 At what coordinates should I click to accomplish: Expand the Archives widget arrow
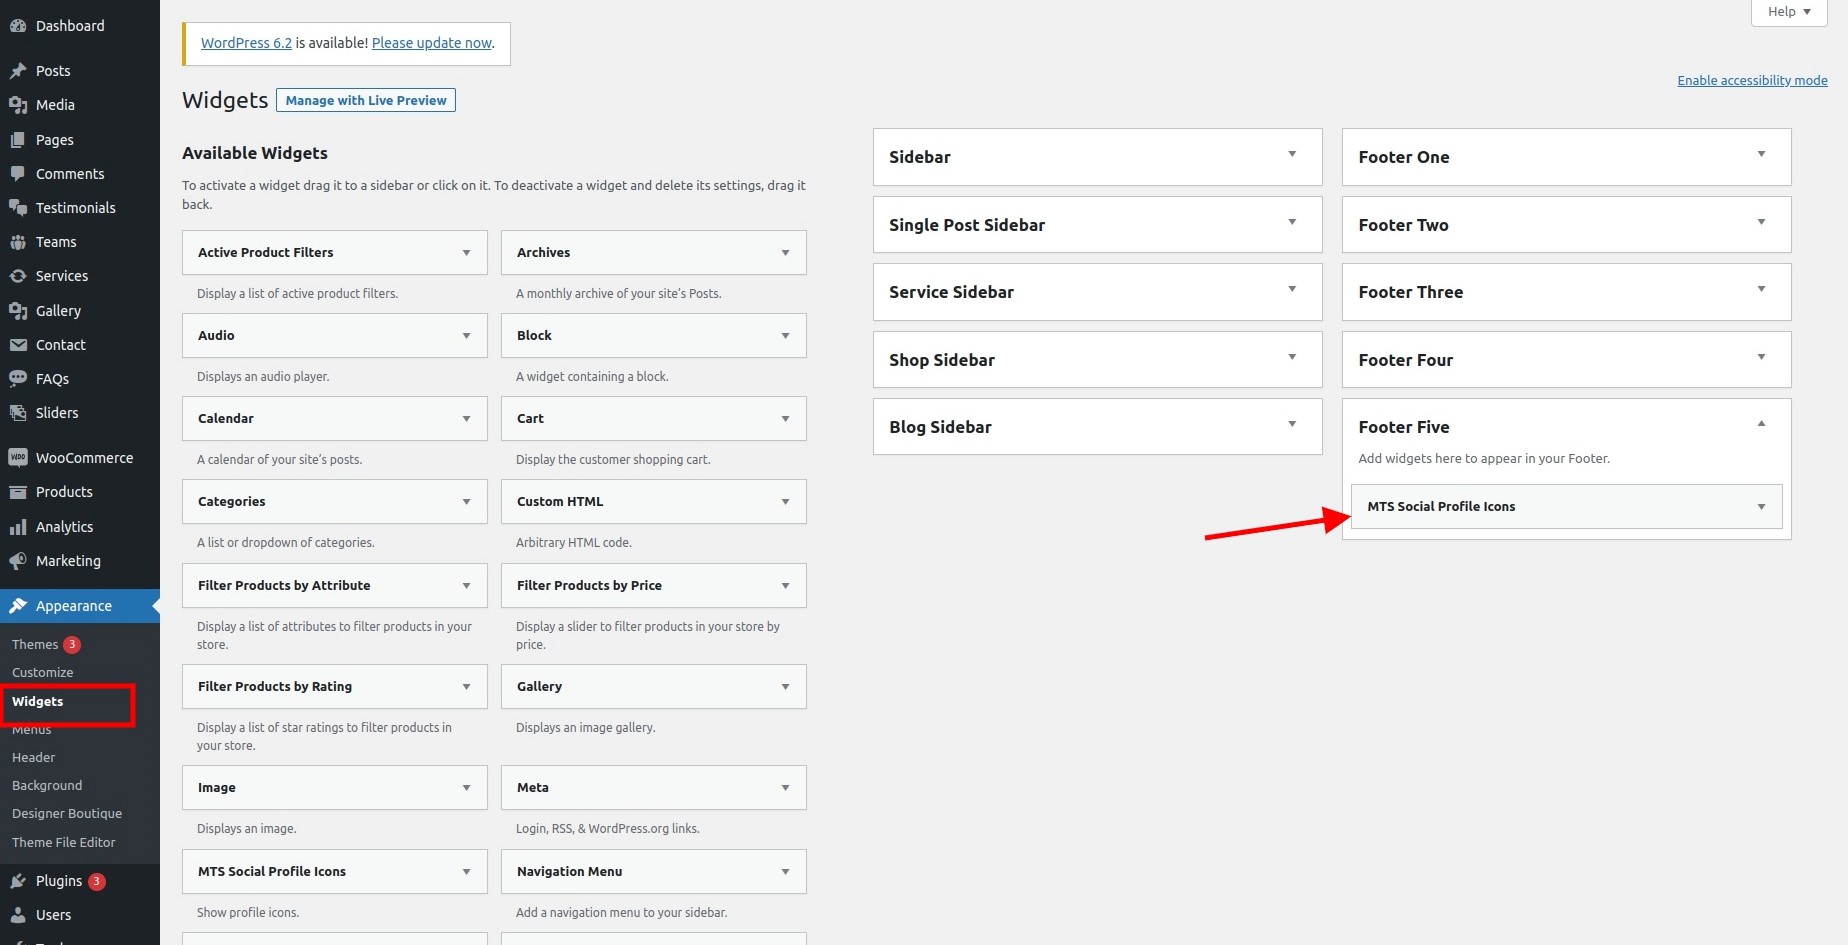point(785,253)
